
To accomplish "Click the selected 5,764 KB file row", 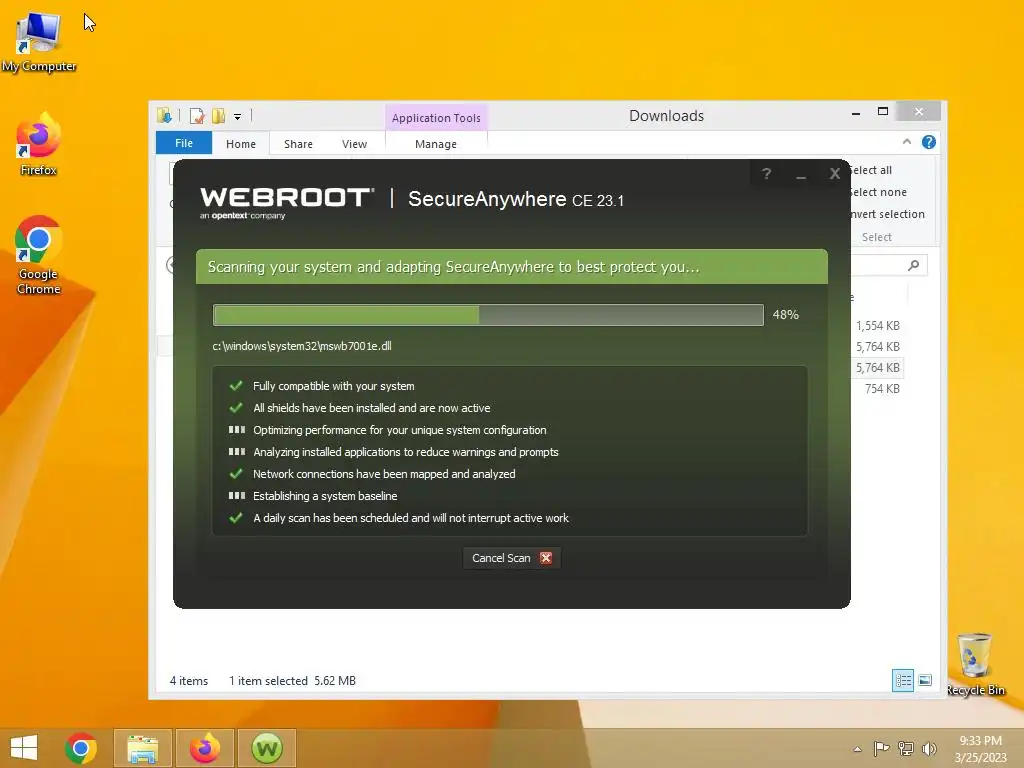I will pos(878,368).
